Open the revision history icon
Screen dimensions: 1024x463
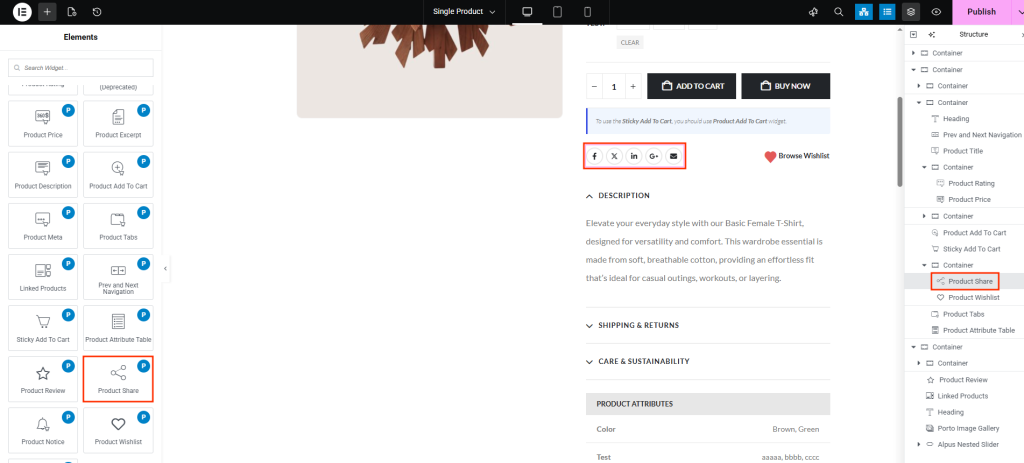click(x=97, y=12)
